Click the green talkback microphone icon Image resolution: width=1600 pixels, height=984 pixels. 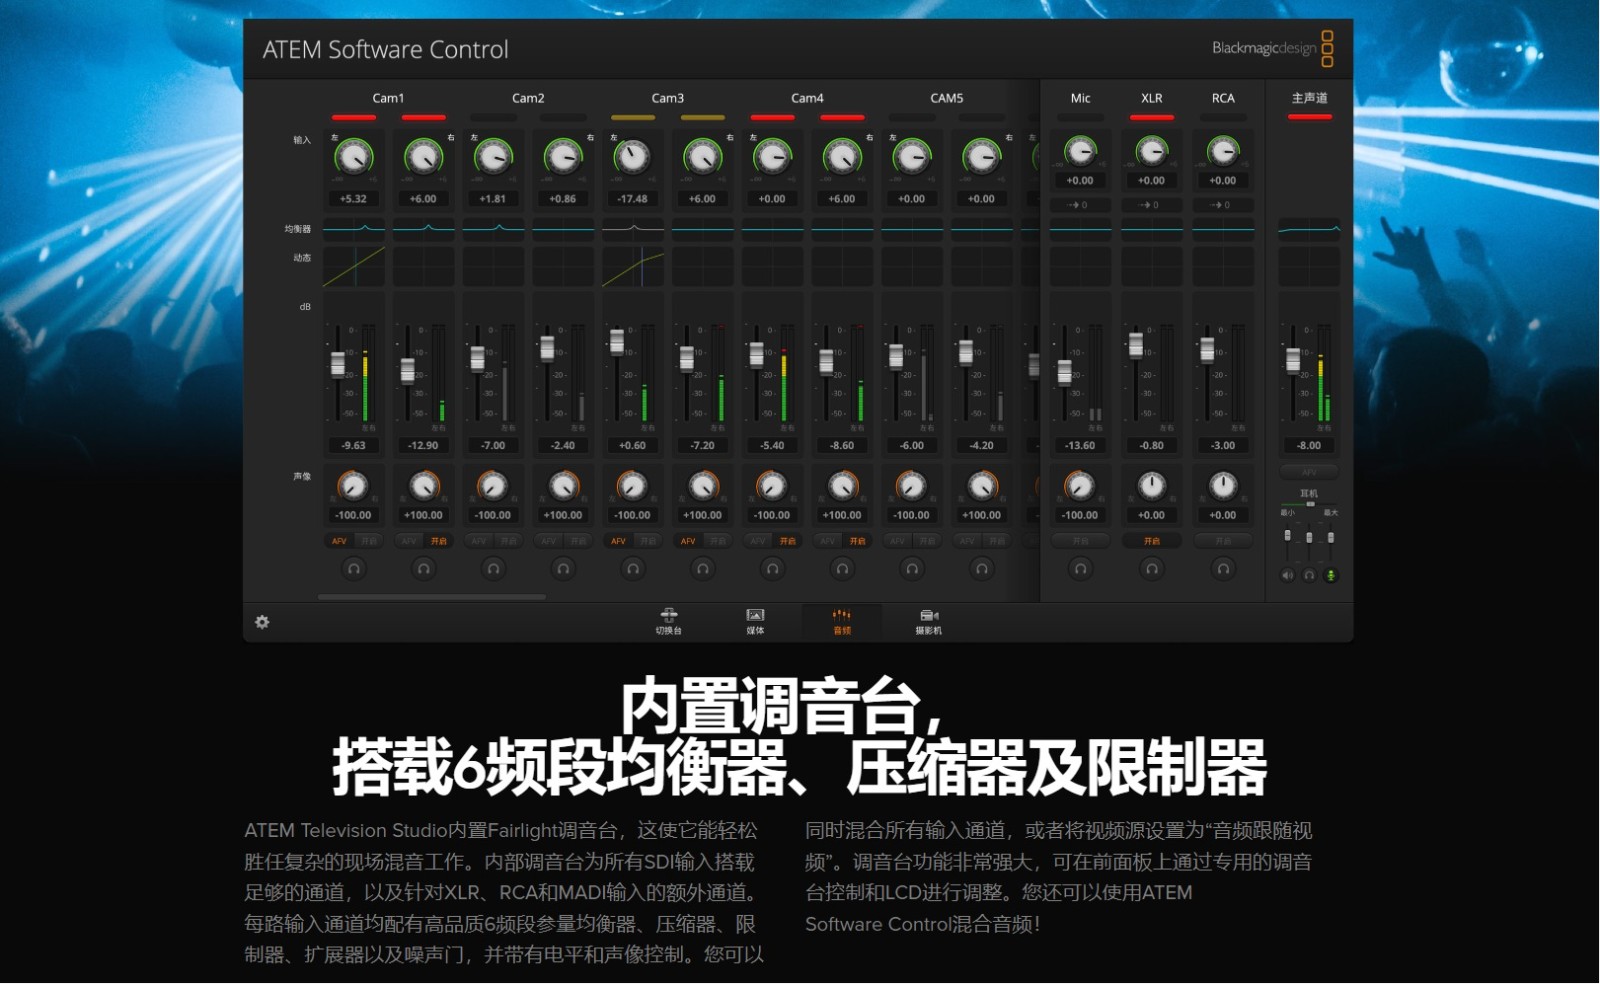[1331, 575]
